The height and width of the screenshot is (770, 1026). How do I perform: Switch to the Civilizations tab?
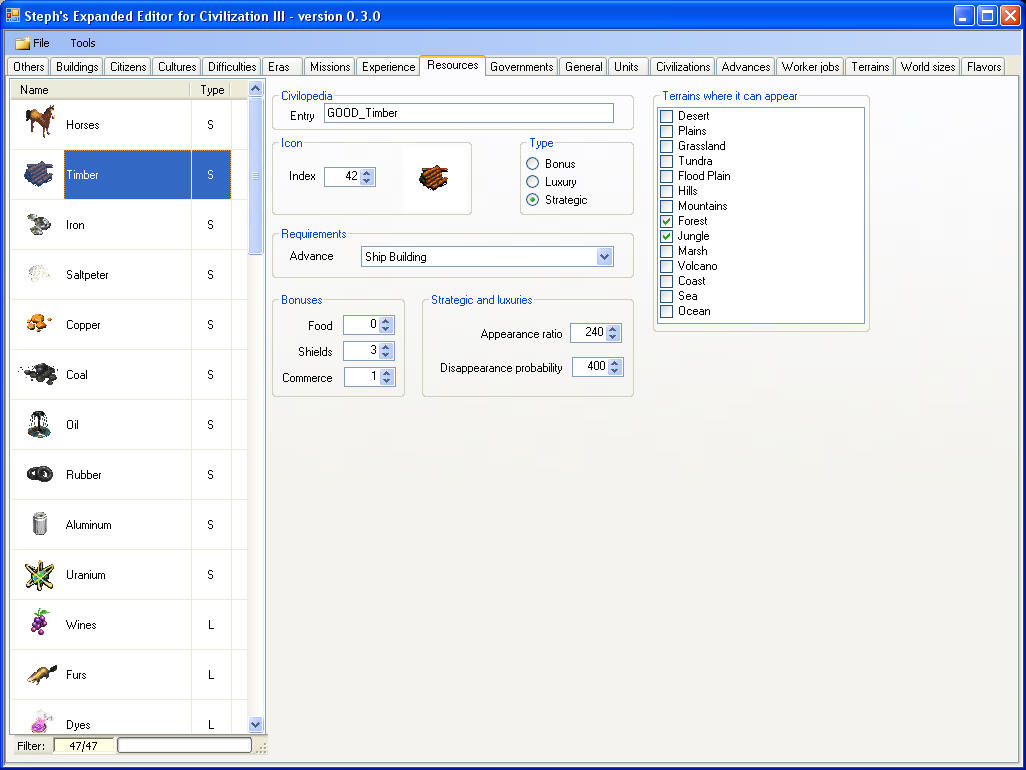tap(682, 67)
